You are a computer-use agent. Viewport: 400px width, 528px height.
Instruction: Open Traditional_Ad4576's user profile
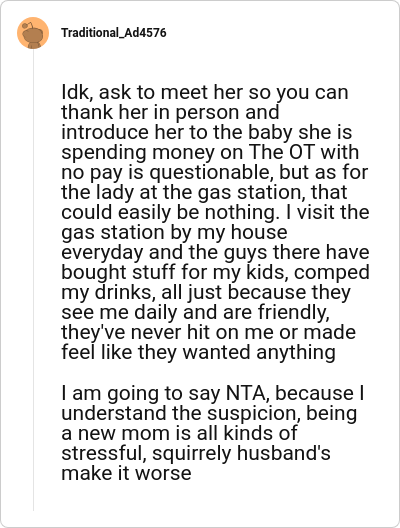tap(113, 33)
